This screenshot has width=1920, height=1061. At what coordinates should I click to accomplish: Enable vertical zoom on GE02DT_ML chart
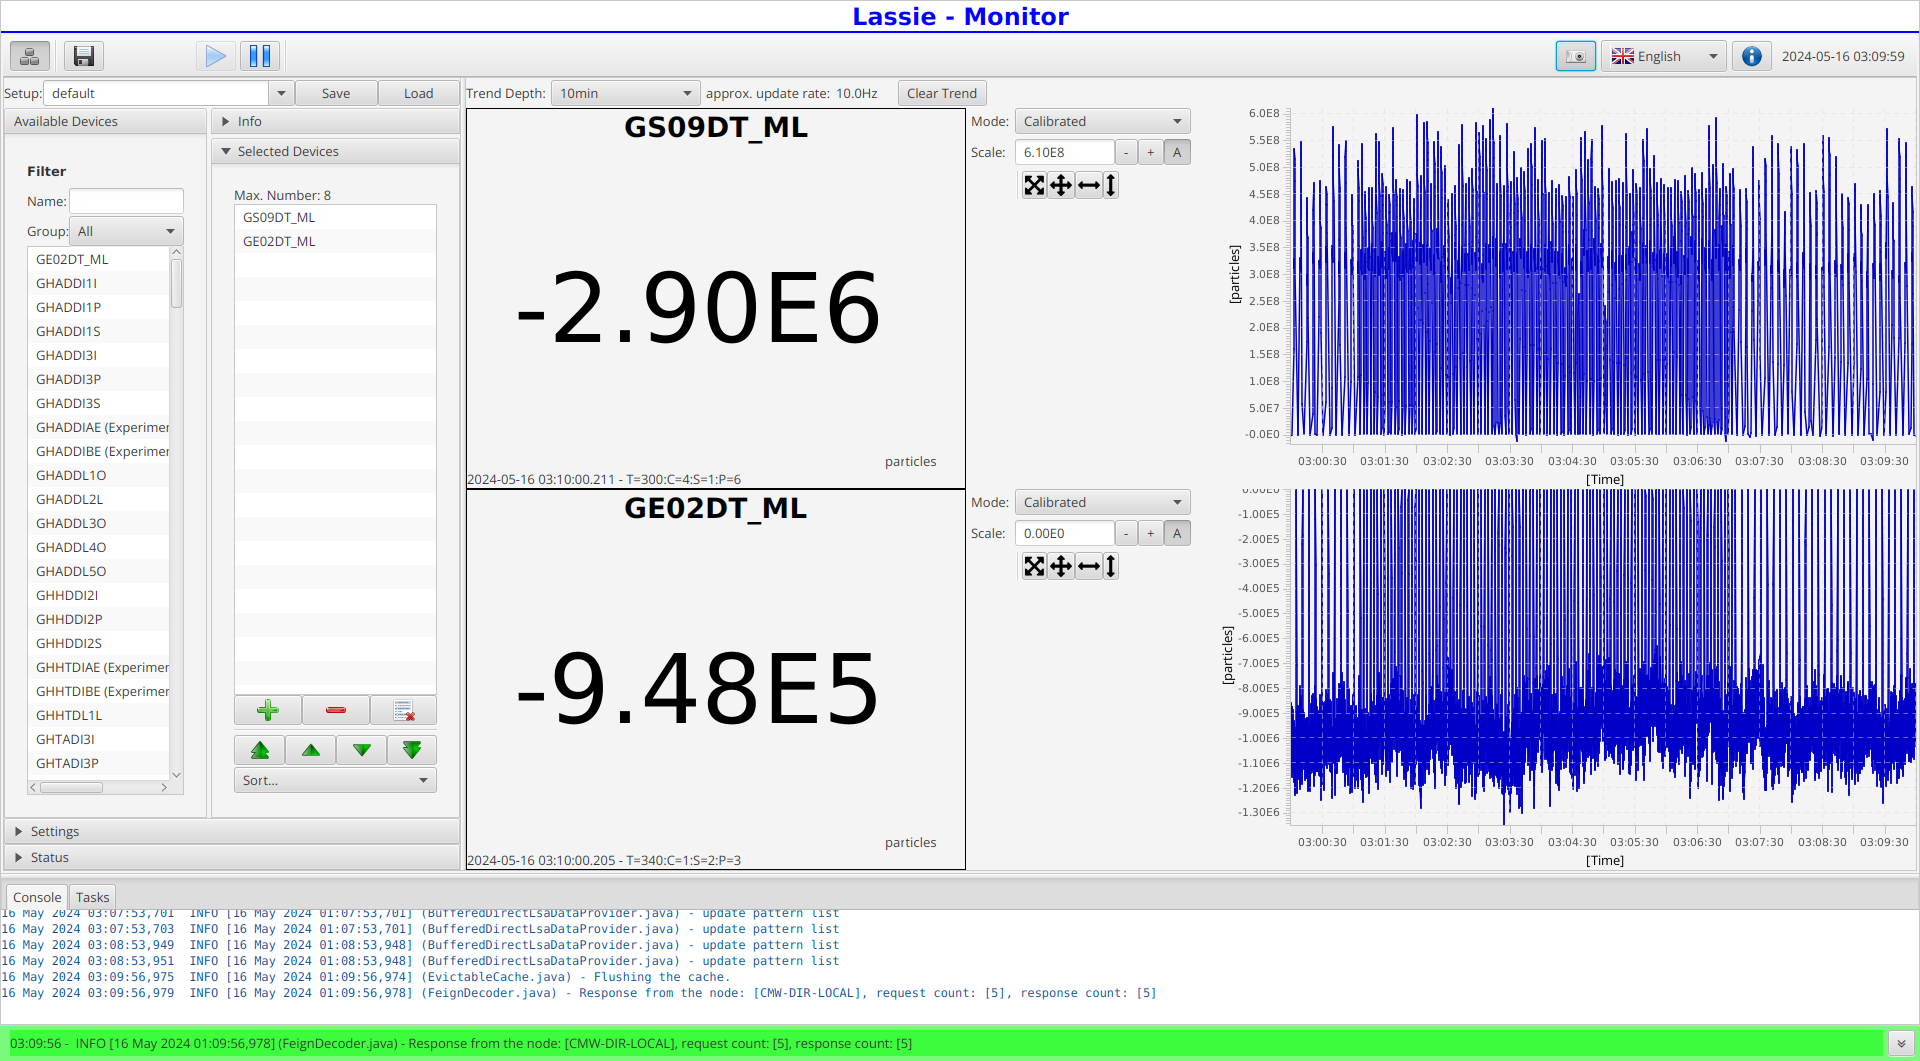pyautogui.click(x=1110, y=566)
